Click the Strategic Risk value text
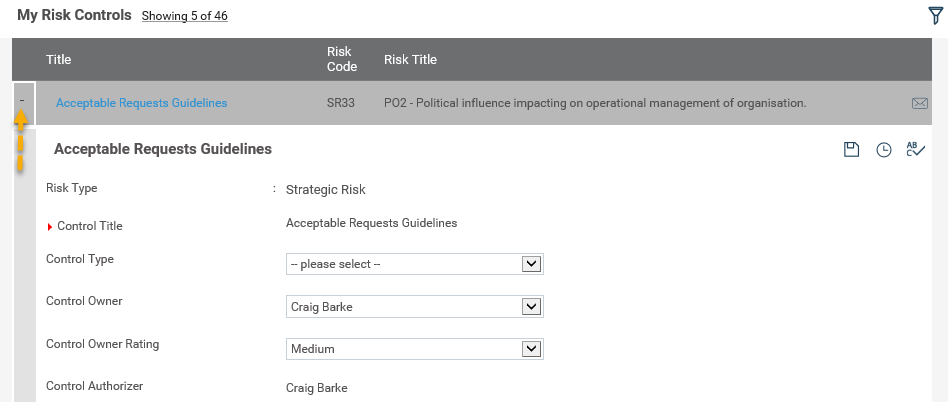Image resolution: width=948 pixels, height=402 pixels. click(326, 190)
